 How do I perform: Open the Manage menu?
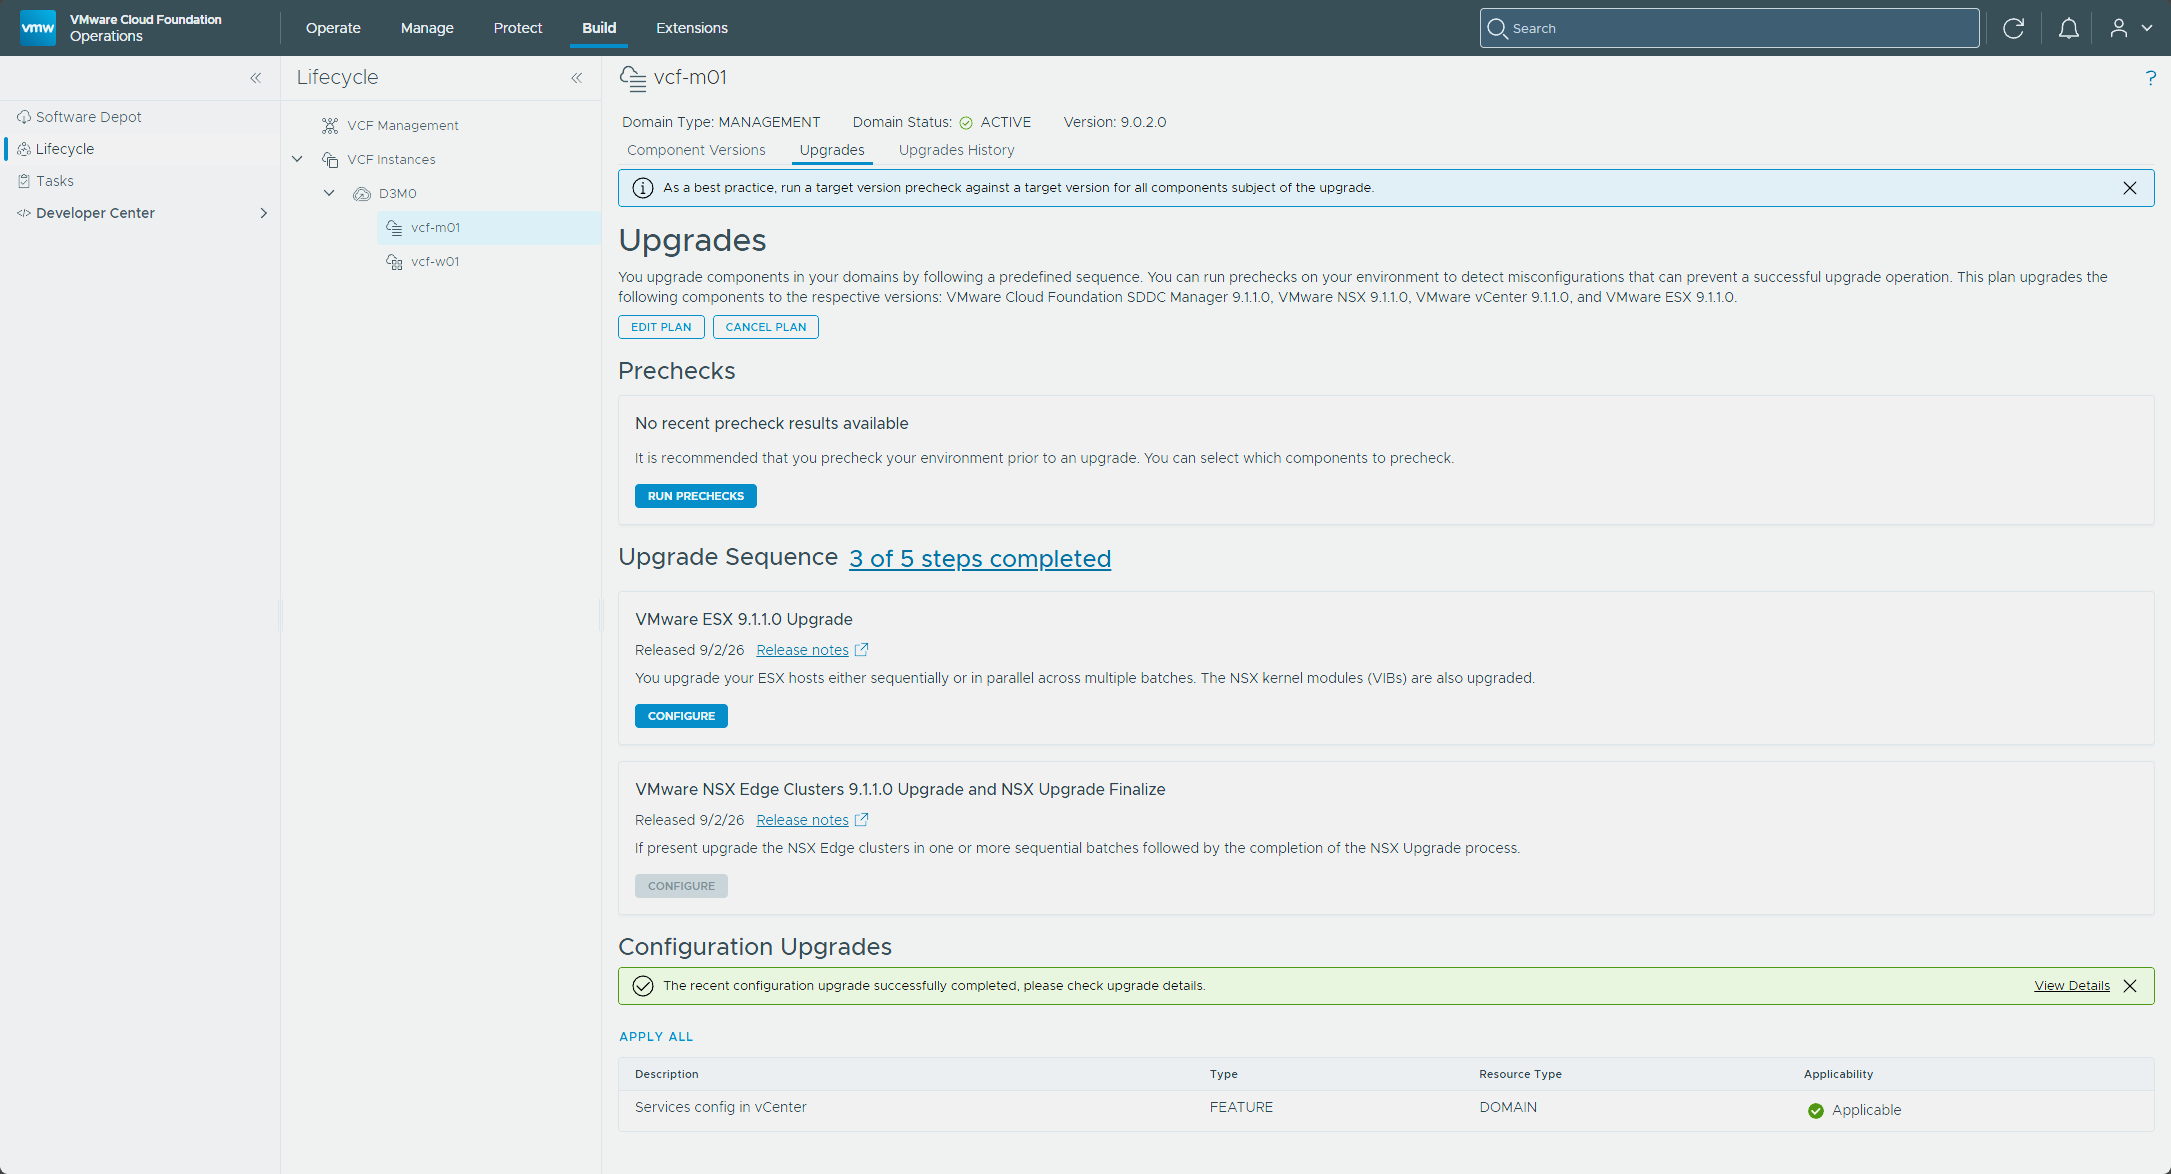tap(427, 28)
